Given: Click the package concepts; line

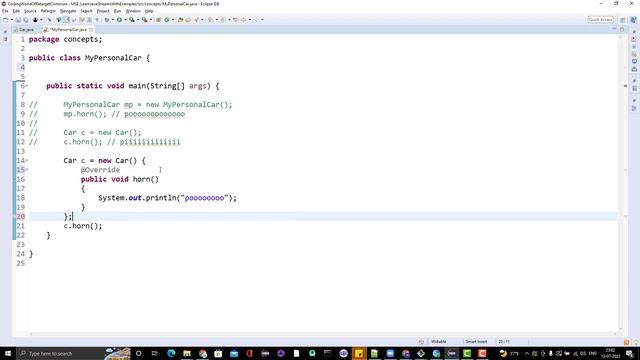Looking at the screenshot, I should (65, 39).
